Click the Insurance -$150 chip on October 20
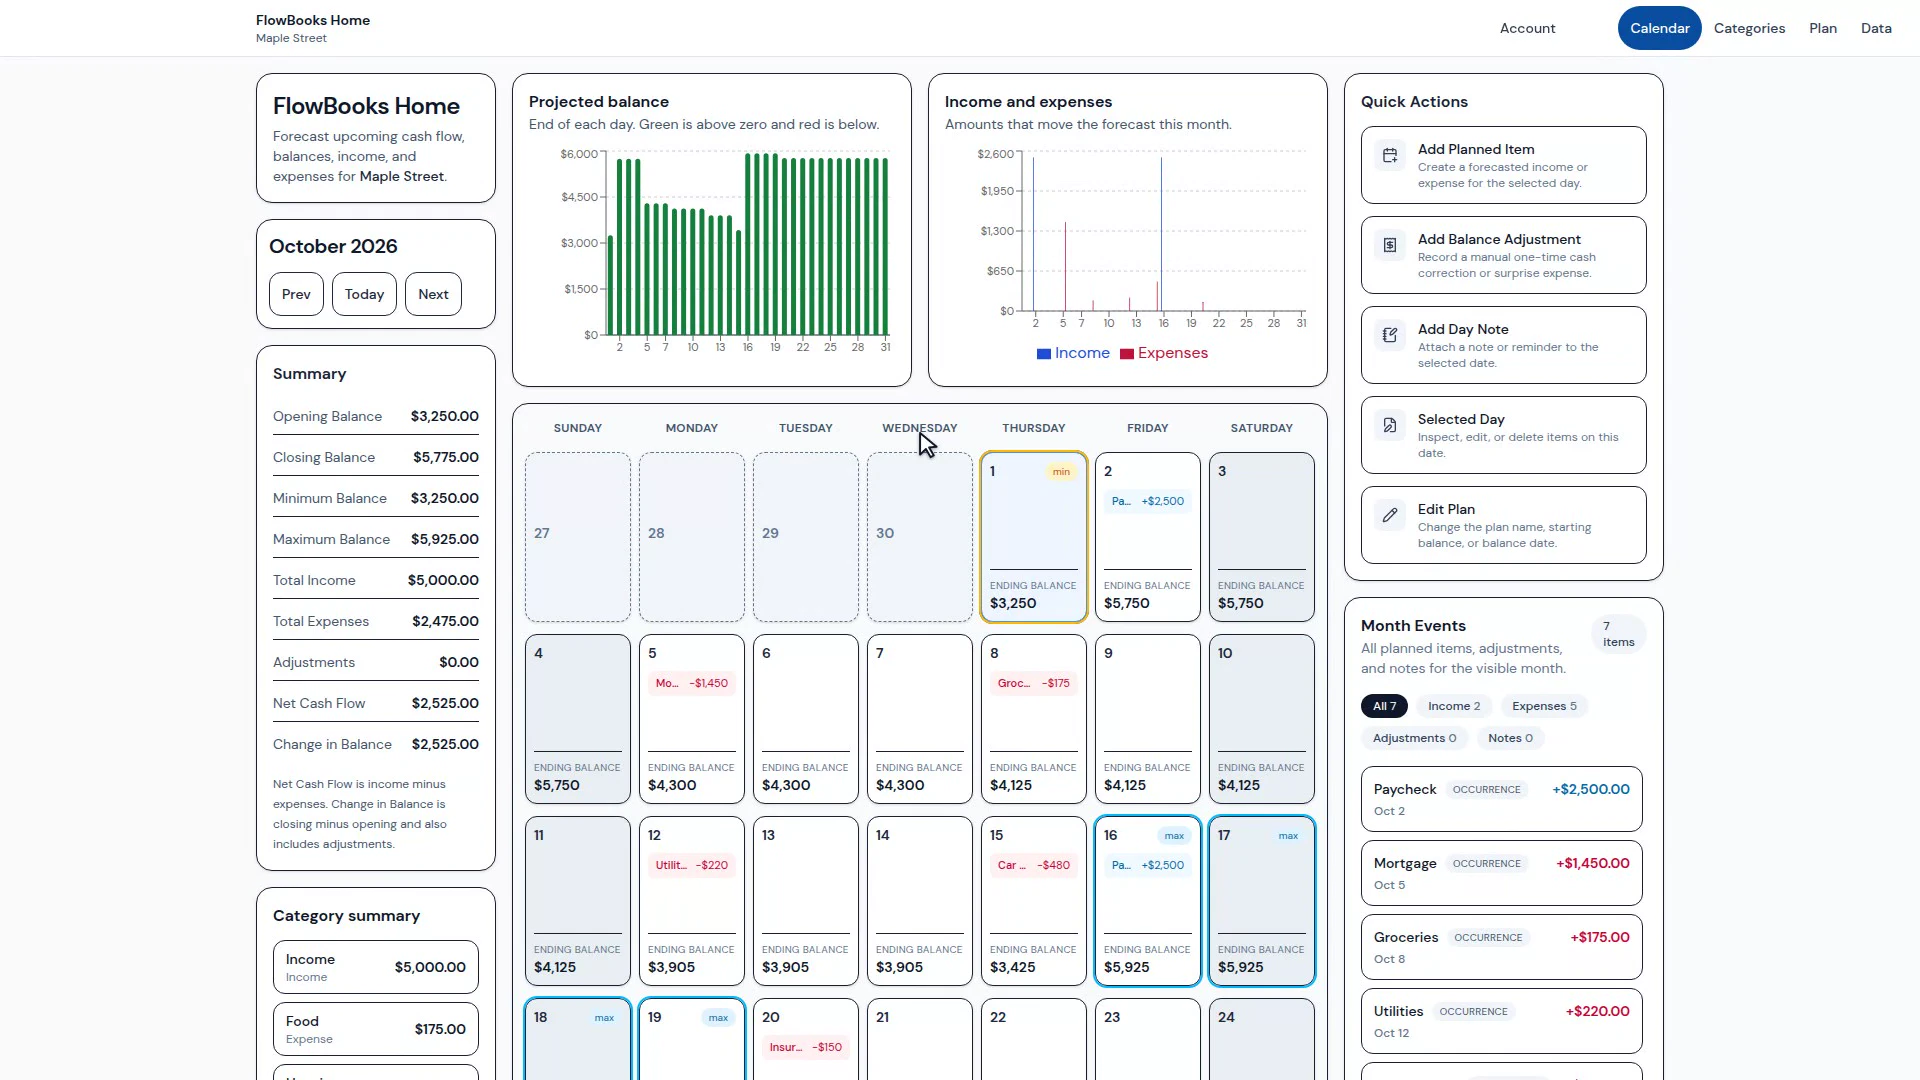 806,1047
